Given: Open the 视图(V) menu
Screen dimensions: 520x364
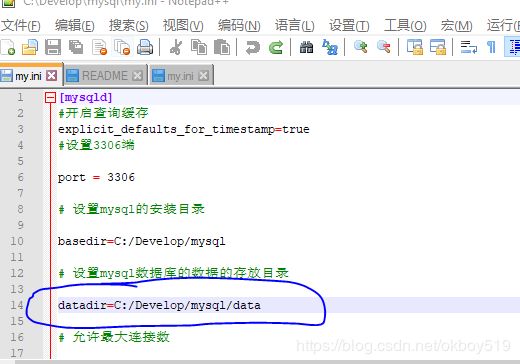Looking at the screenshot, I should (x=183, y=25).
